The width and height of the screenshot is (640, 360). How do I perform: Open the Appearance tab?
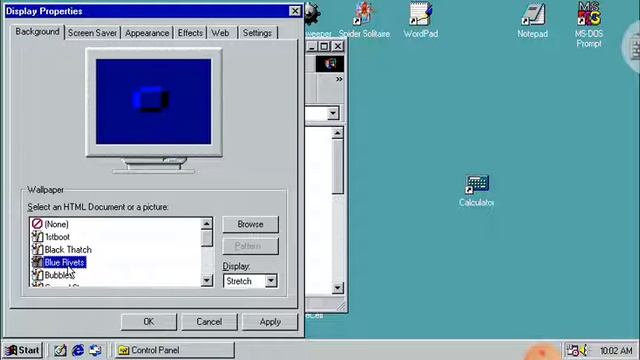(147, 33)
